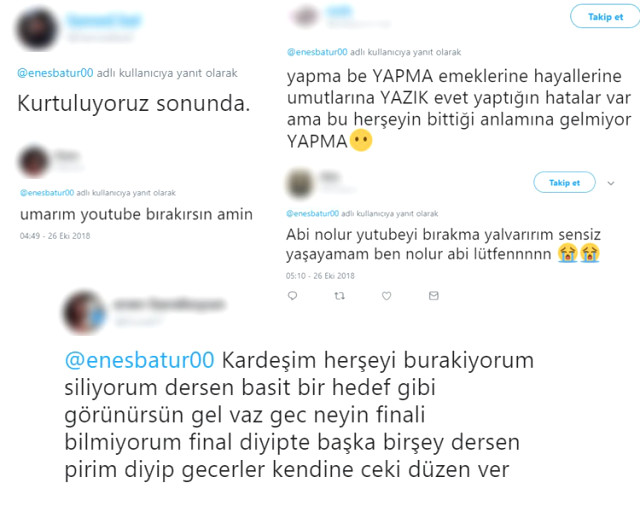Open @enesbatur00 mention above Kurtuluyoruz sonunda
The height and width of the screenshot is (512, 640).
tap(55, 73)
